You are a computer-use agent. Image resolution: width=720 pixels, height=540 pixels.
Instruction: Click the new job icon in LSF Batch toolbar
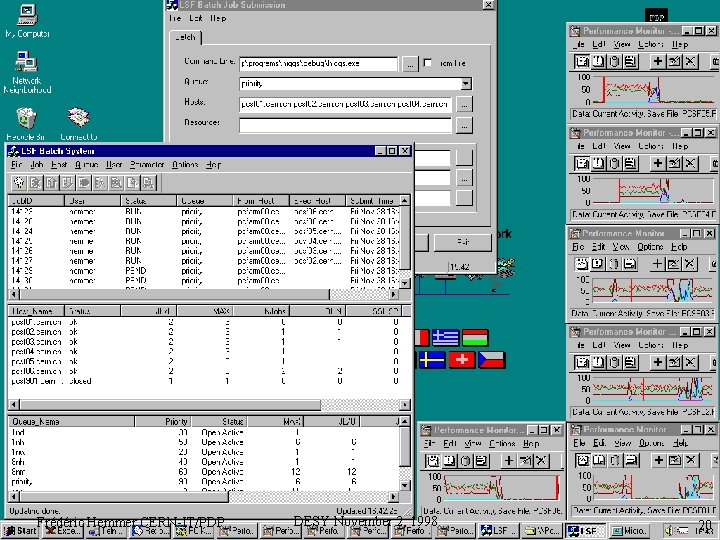click(19, 183)
